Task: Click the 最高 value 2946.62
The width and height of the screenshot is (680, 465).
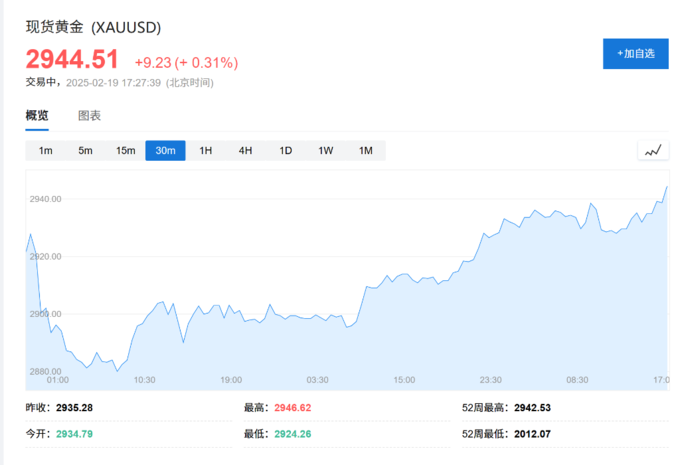Action: (x=292, y=408)
